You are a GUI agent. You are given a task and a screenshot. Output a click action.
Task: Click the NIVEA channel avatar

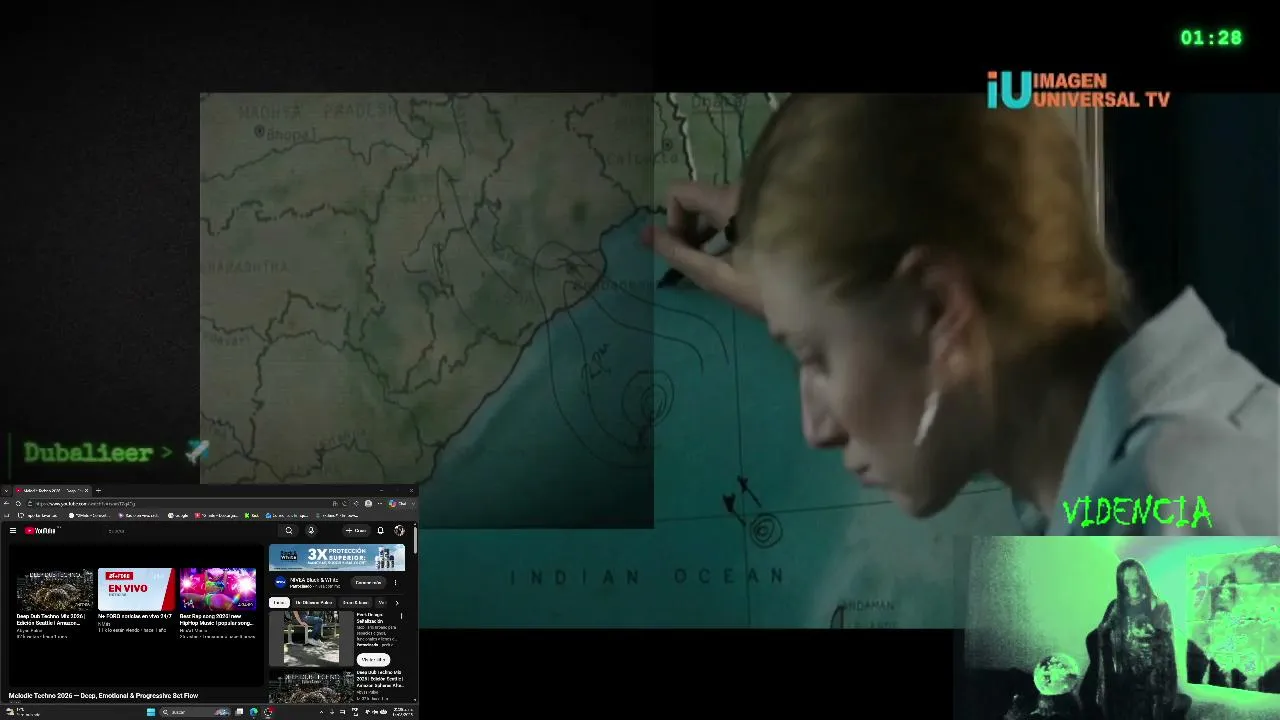[x=280, y=582]
